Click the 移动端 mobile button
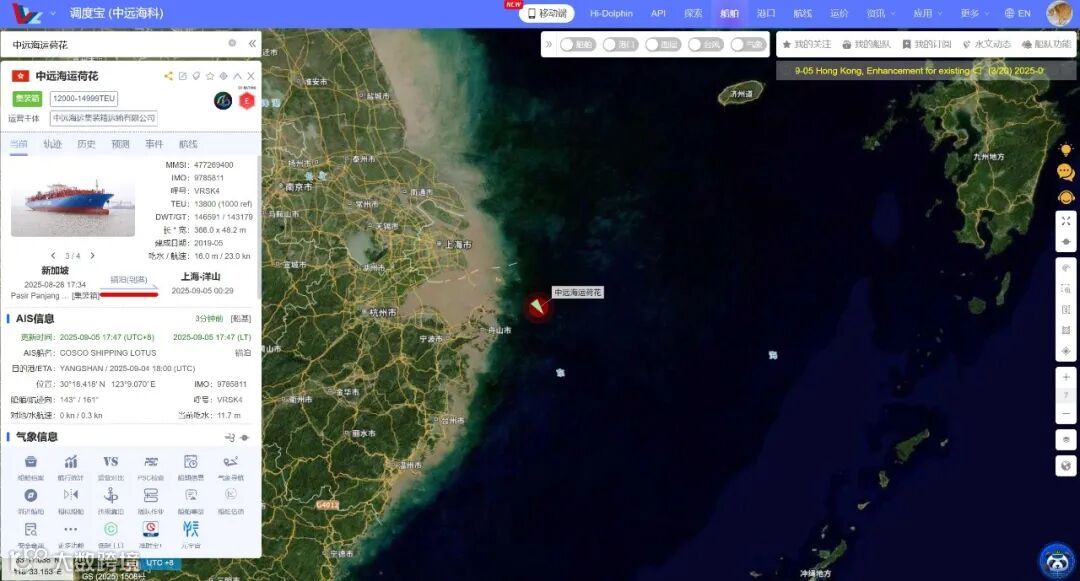1080x581 pixels. [x=546, y=13]
